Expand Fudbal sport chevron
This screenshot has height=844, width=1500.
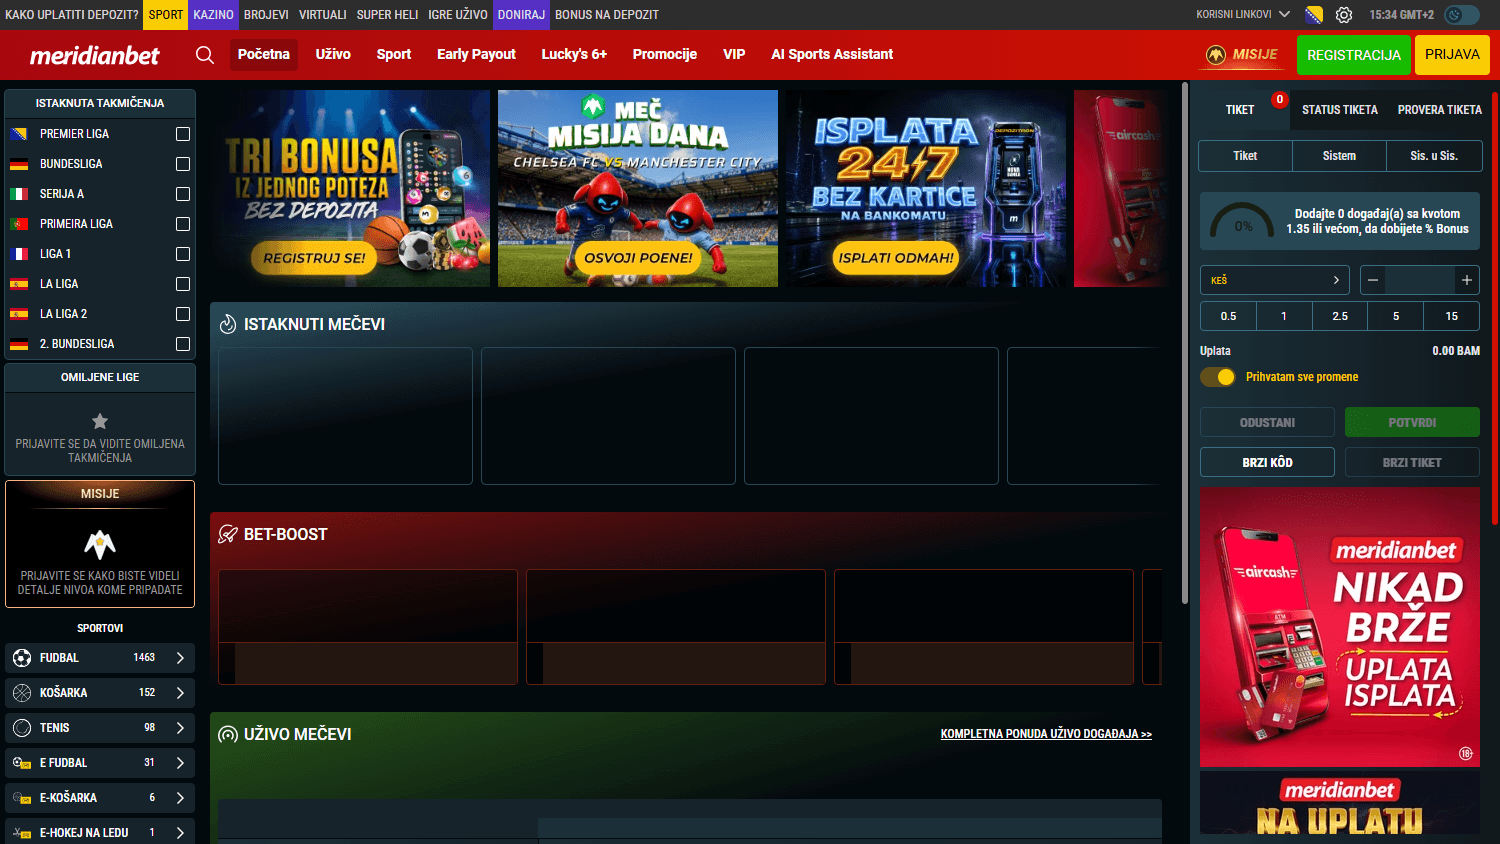(x=180, y=658)
